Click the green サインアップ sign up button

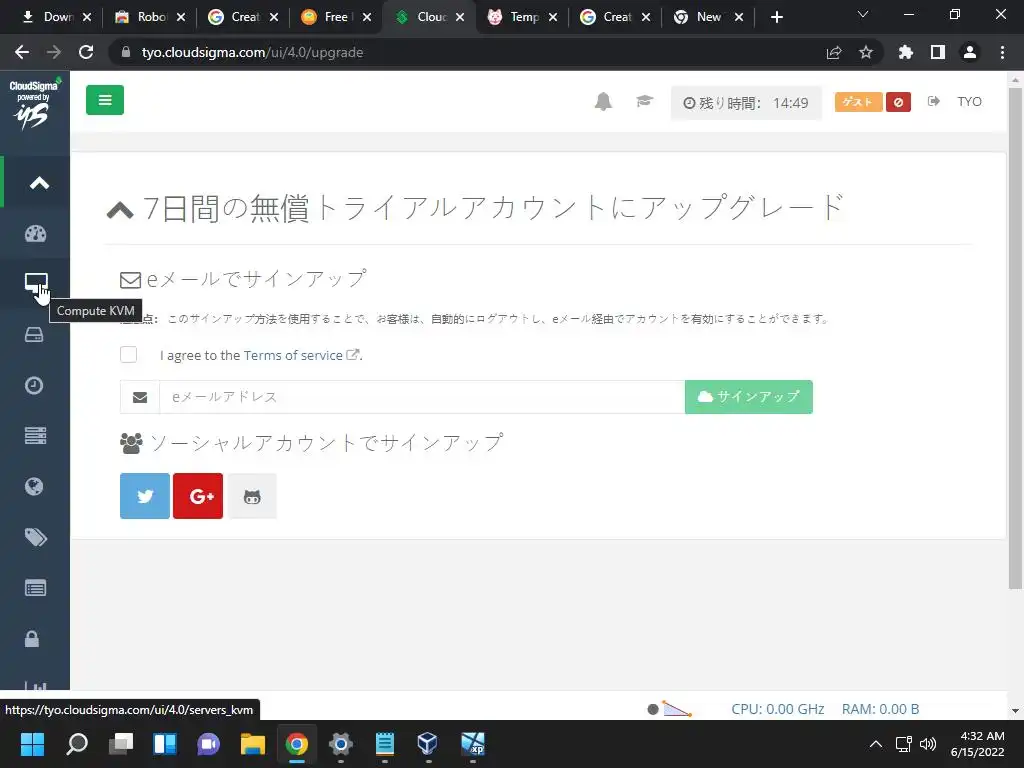(x=748, y=397)
